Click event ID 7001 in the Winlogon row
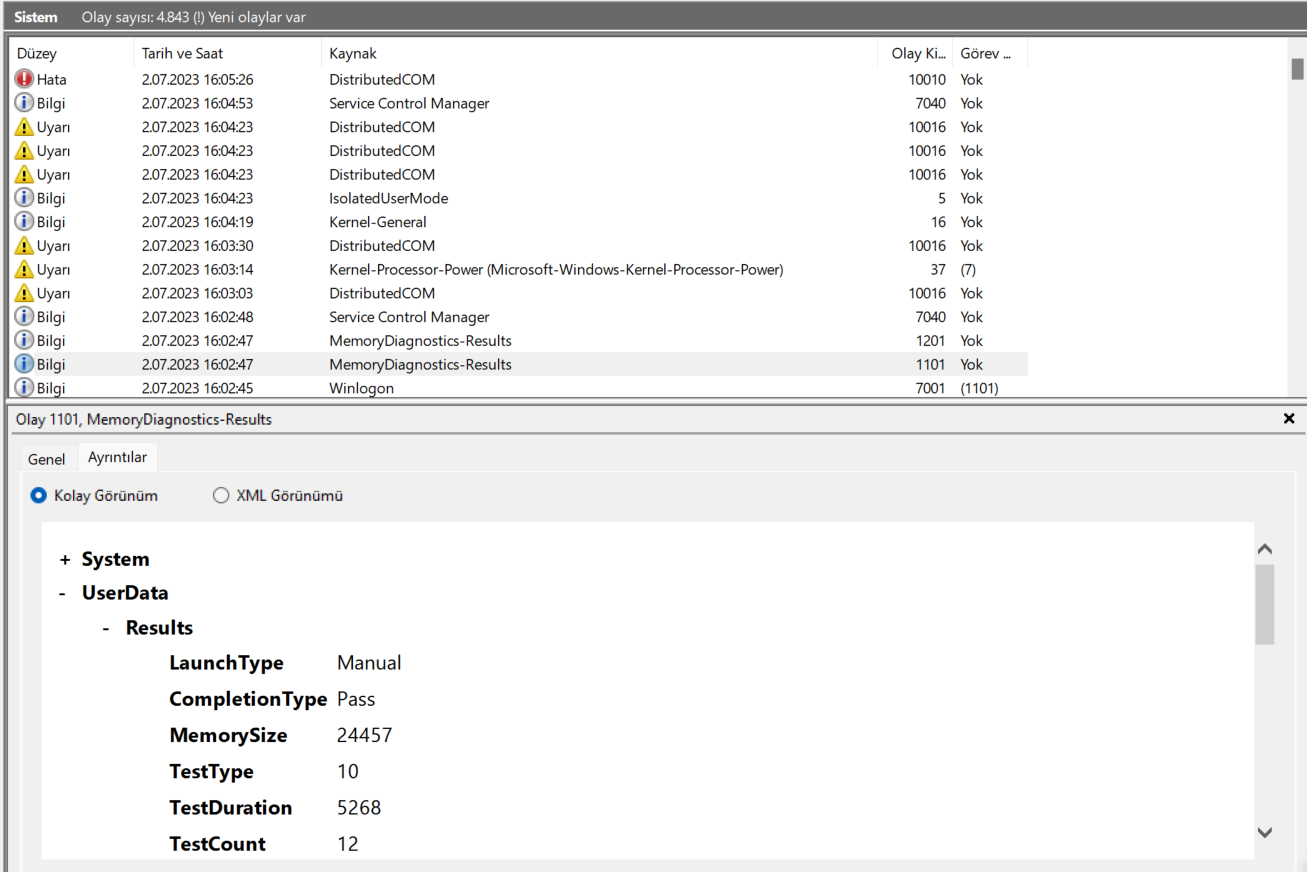Screen dimensions: 1307x872 (930, 388)
